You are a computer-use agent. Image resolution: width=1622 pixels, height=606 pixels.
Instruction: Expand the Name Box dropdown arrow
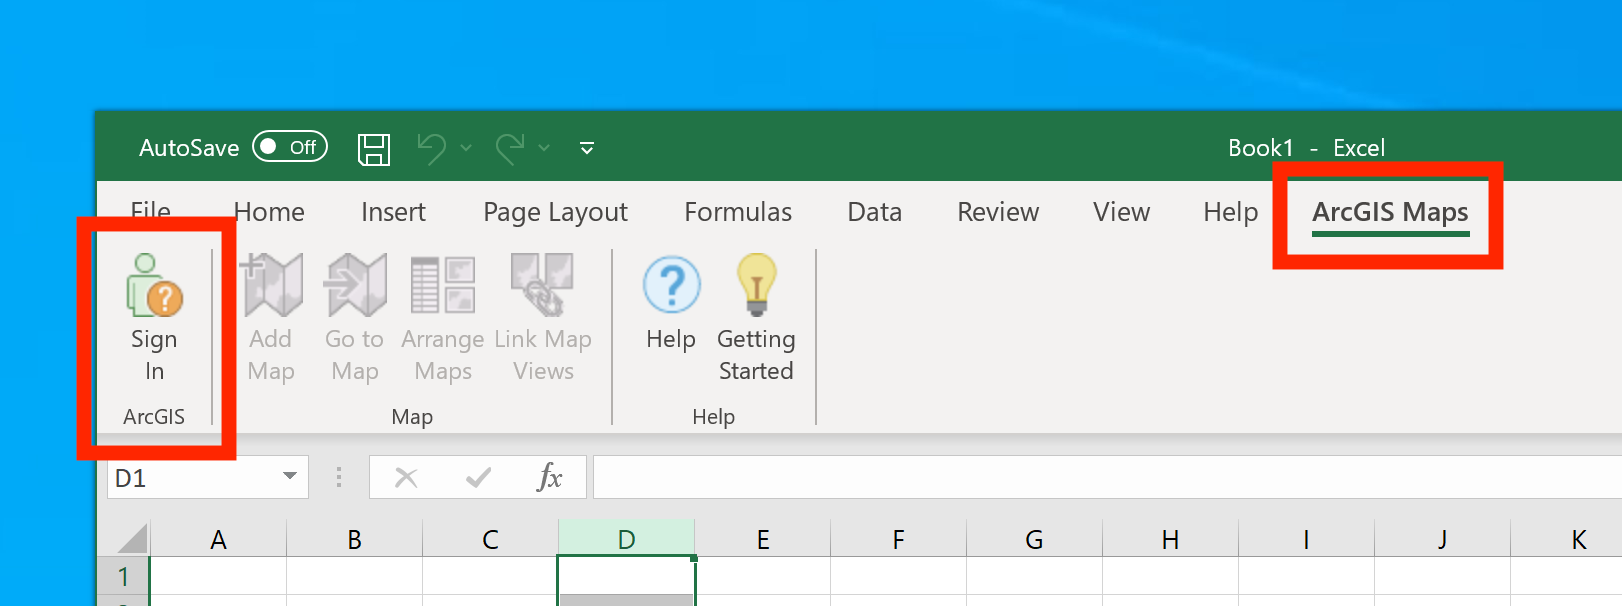pos(290,476)
